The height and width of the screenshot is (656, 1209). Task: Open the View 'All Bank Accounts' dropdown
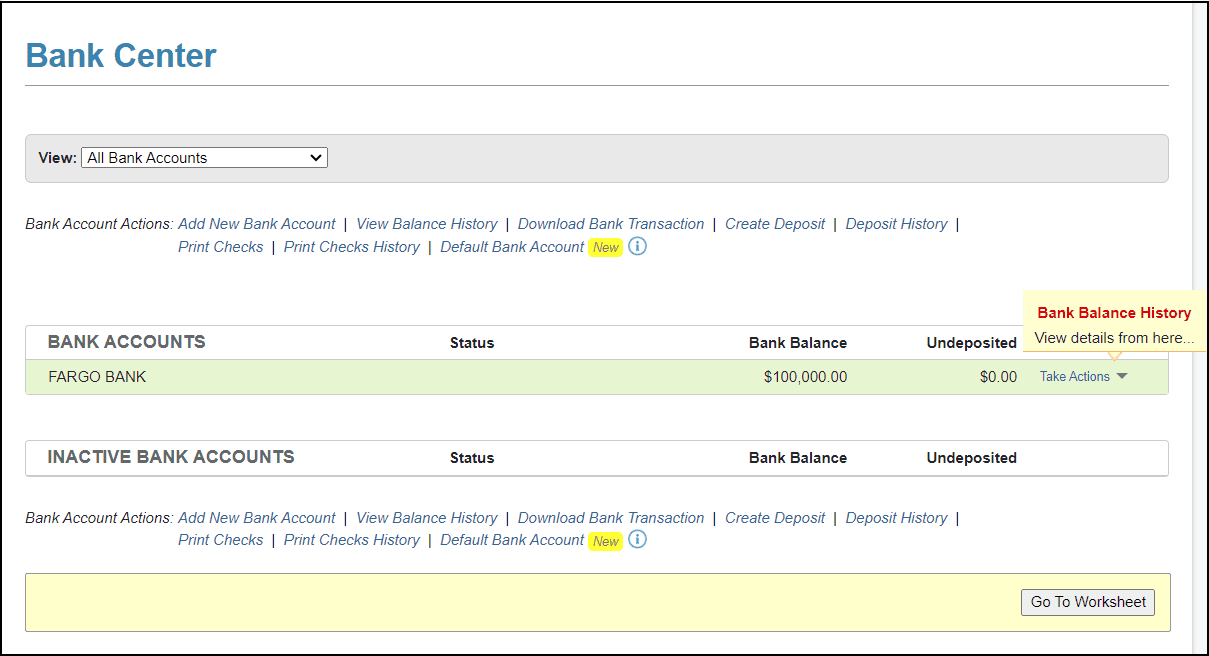[204, 158]
